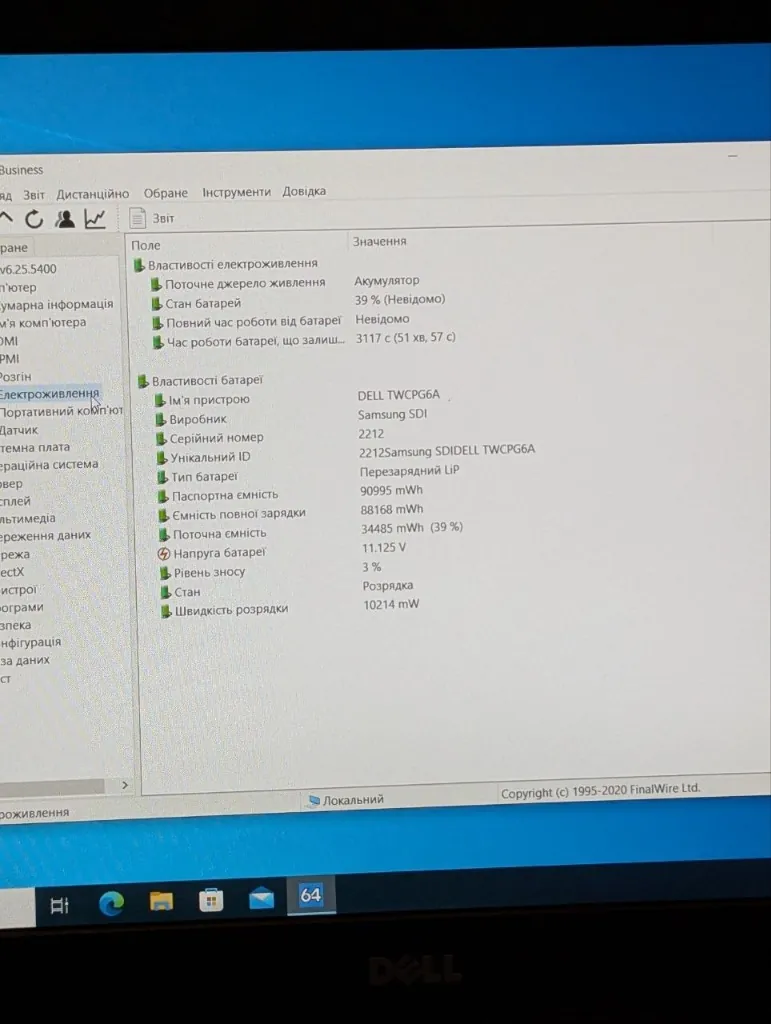Open the user profile toolbar icon

click(x=65, y=219)
